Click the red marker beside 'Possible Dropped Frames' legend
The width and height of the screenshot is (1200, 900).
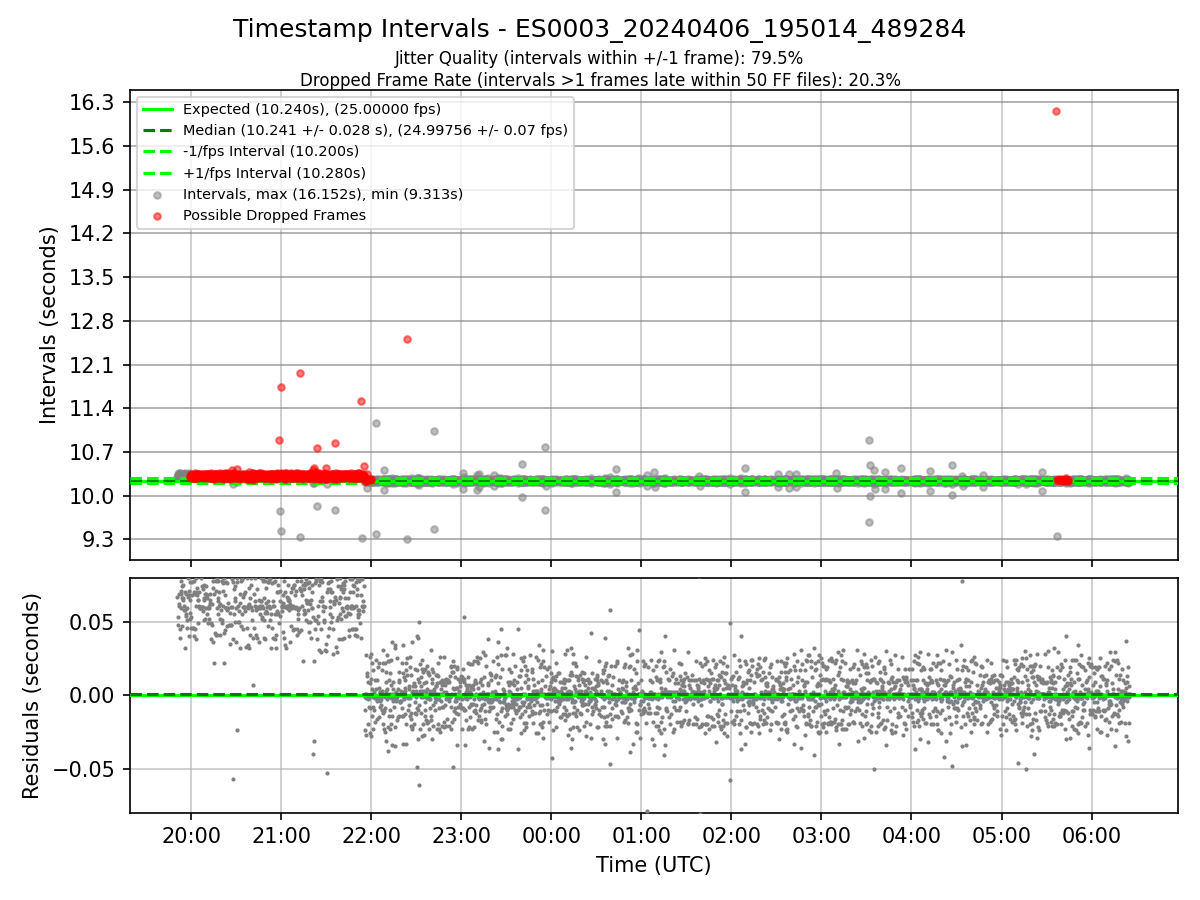tap(158, 215)
